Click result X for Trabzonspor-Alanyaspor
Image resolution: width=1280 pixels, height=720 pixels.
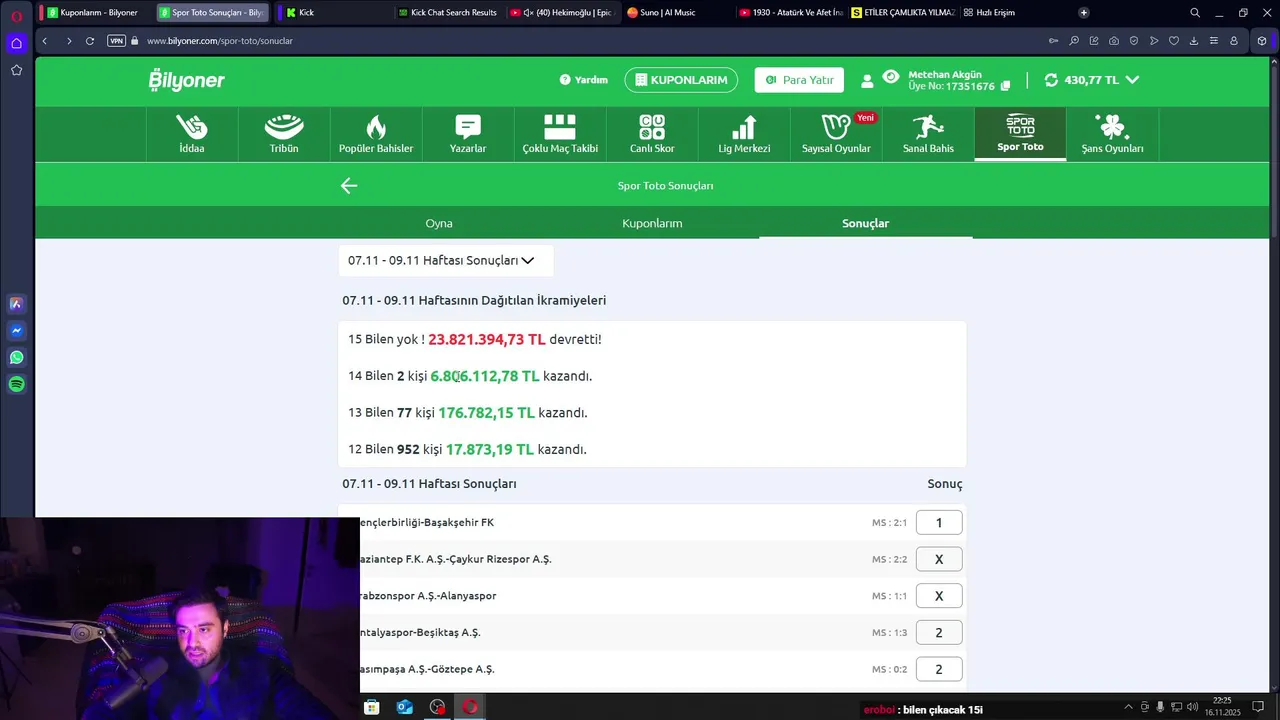coord(939,596)
